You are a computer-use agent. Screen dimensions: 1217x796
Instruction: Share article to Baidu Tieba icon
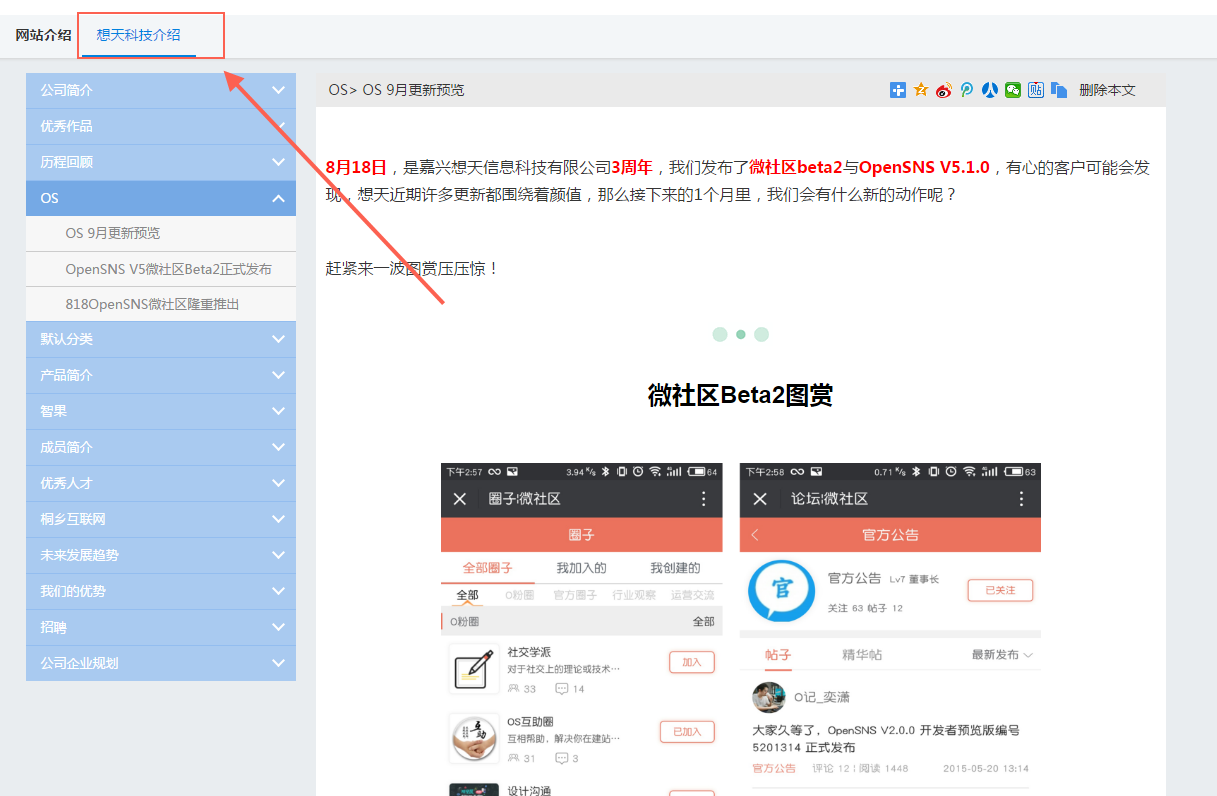pyautogui.click(x=1036, y=90)
